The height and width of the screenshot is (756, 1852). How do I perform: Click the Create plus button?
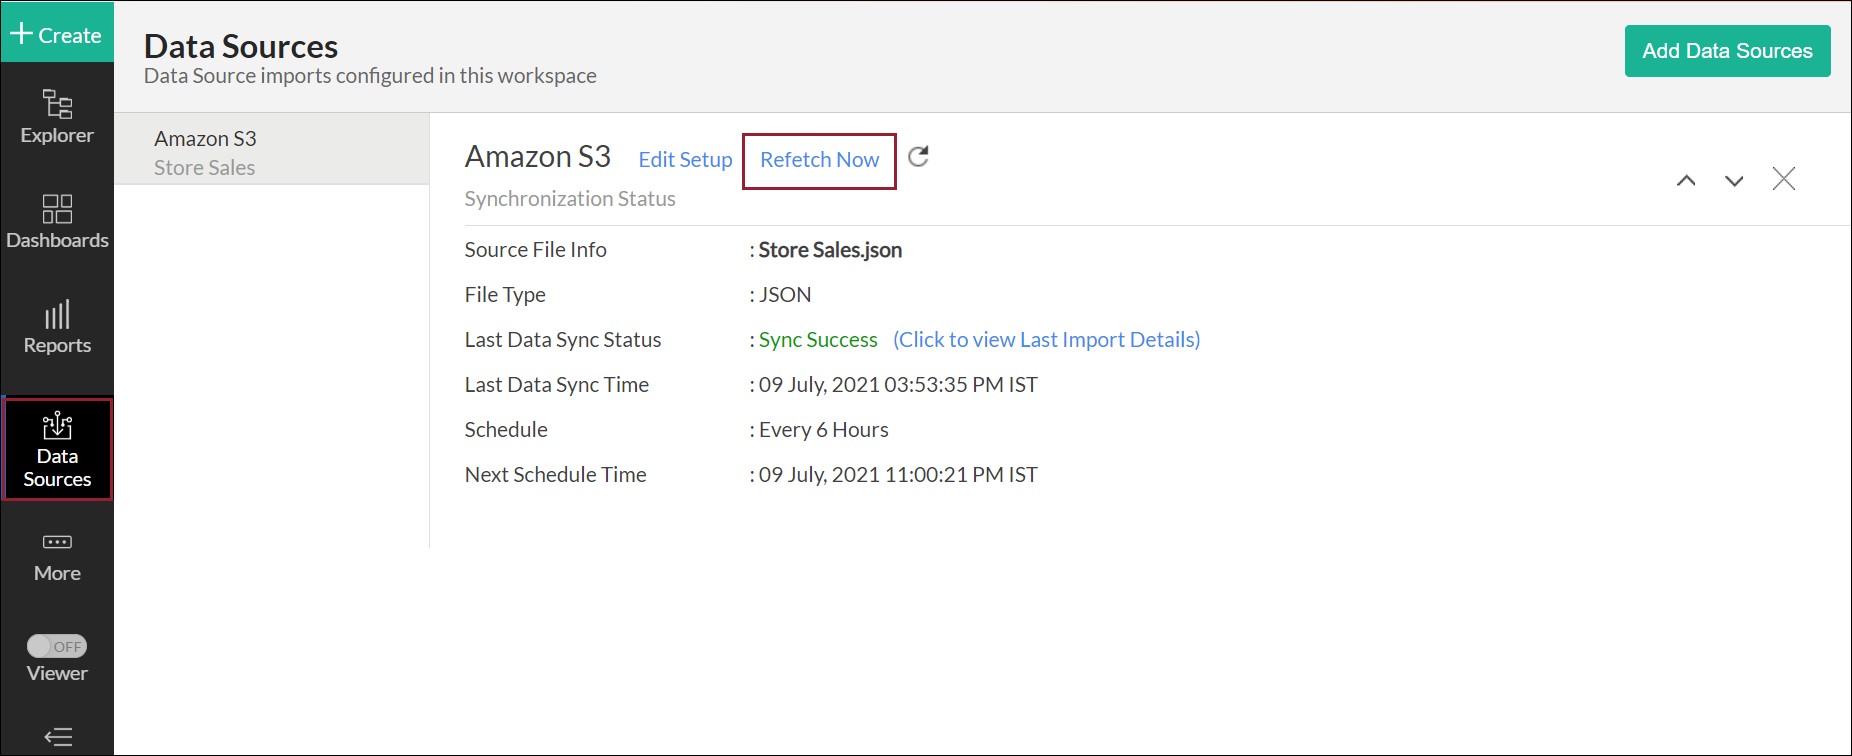click(56, 34)
